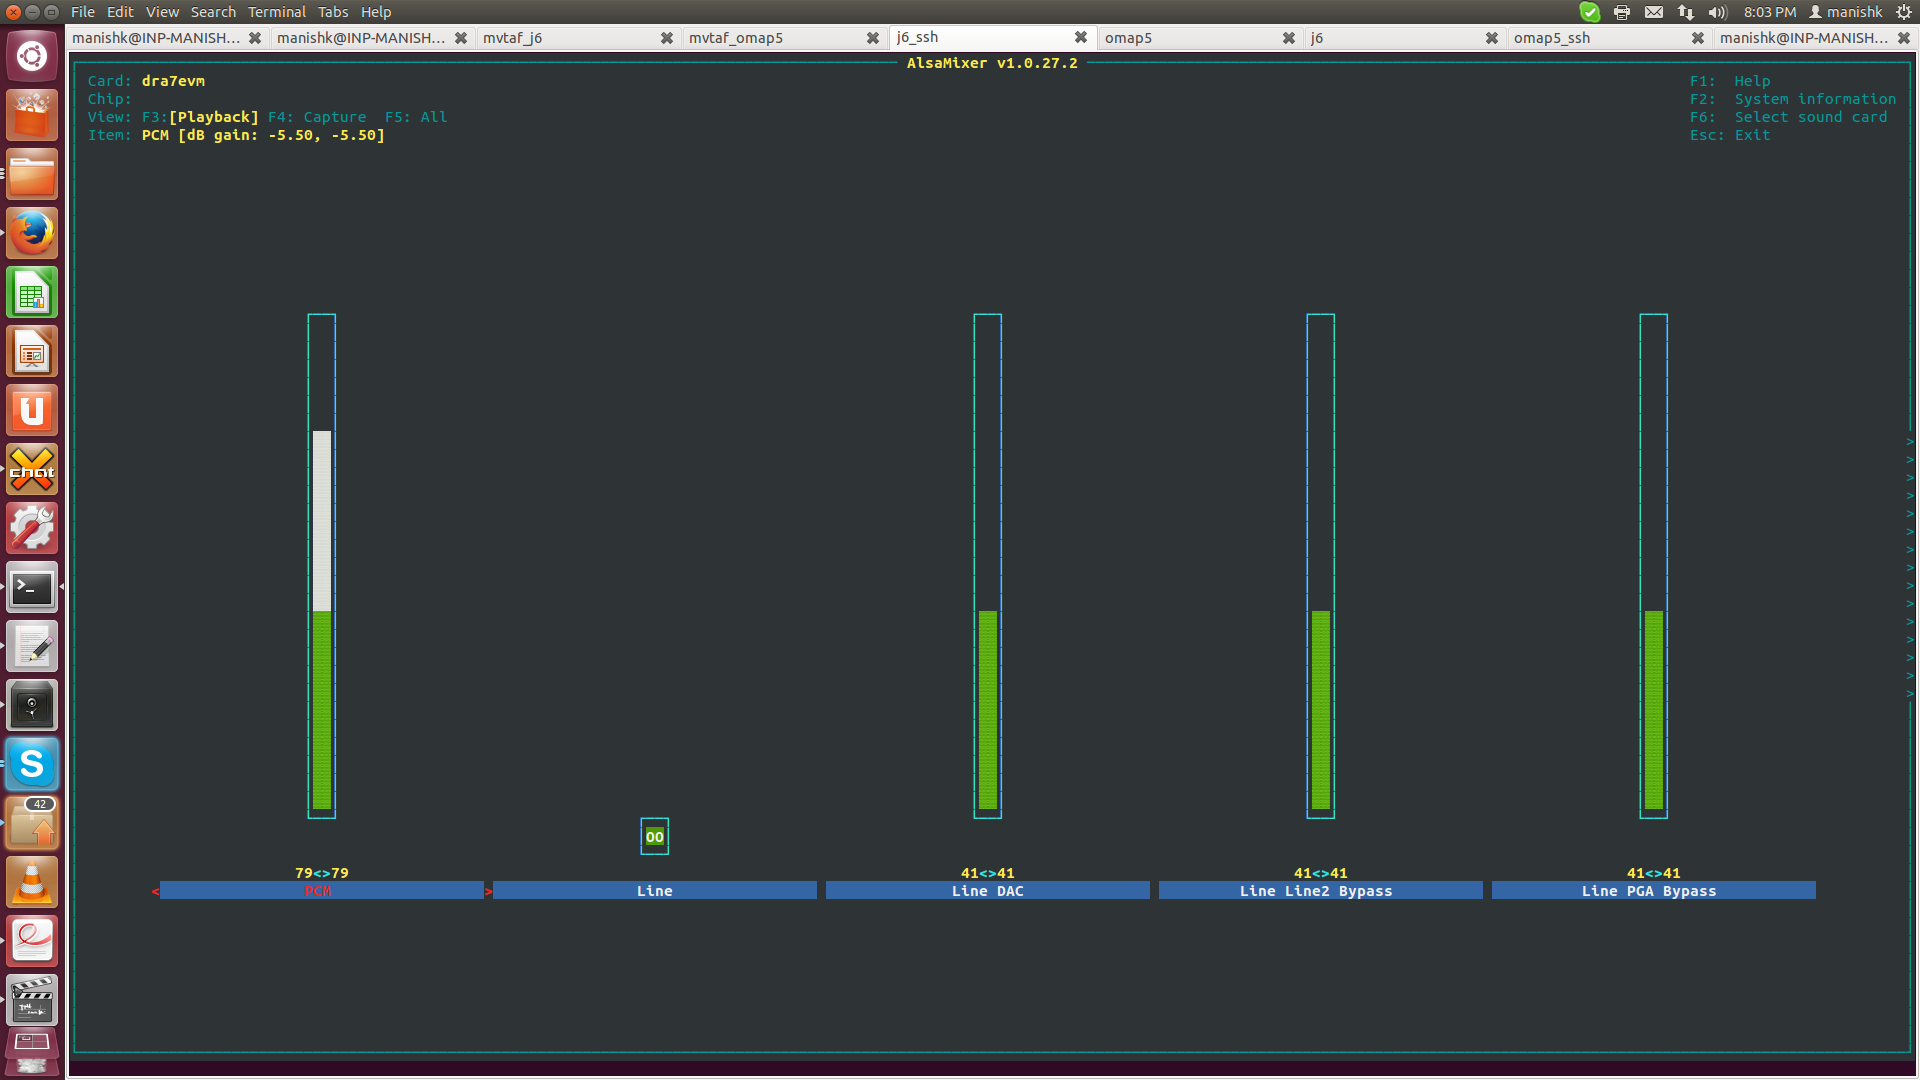
Task: Select the Line DAC channel label
Action: 987,891
